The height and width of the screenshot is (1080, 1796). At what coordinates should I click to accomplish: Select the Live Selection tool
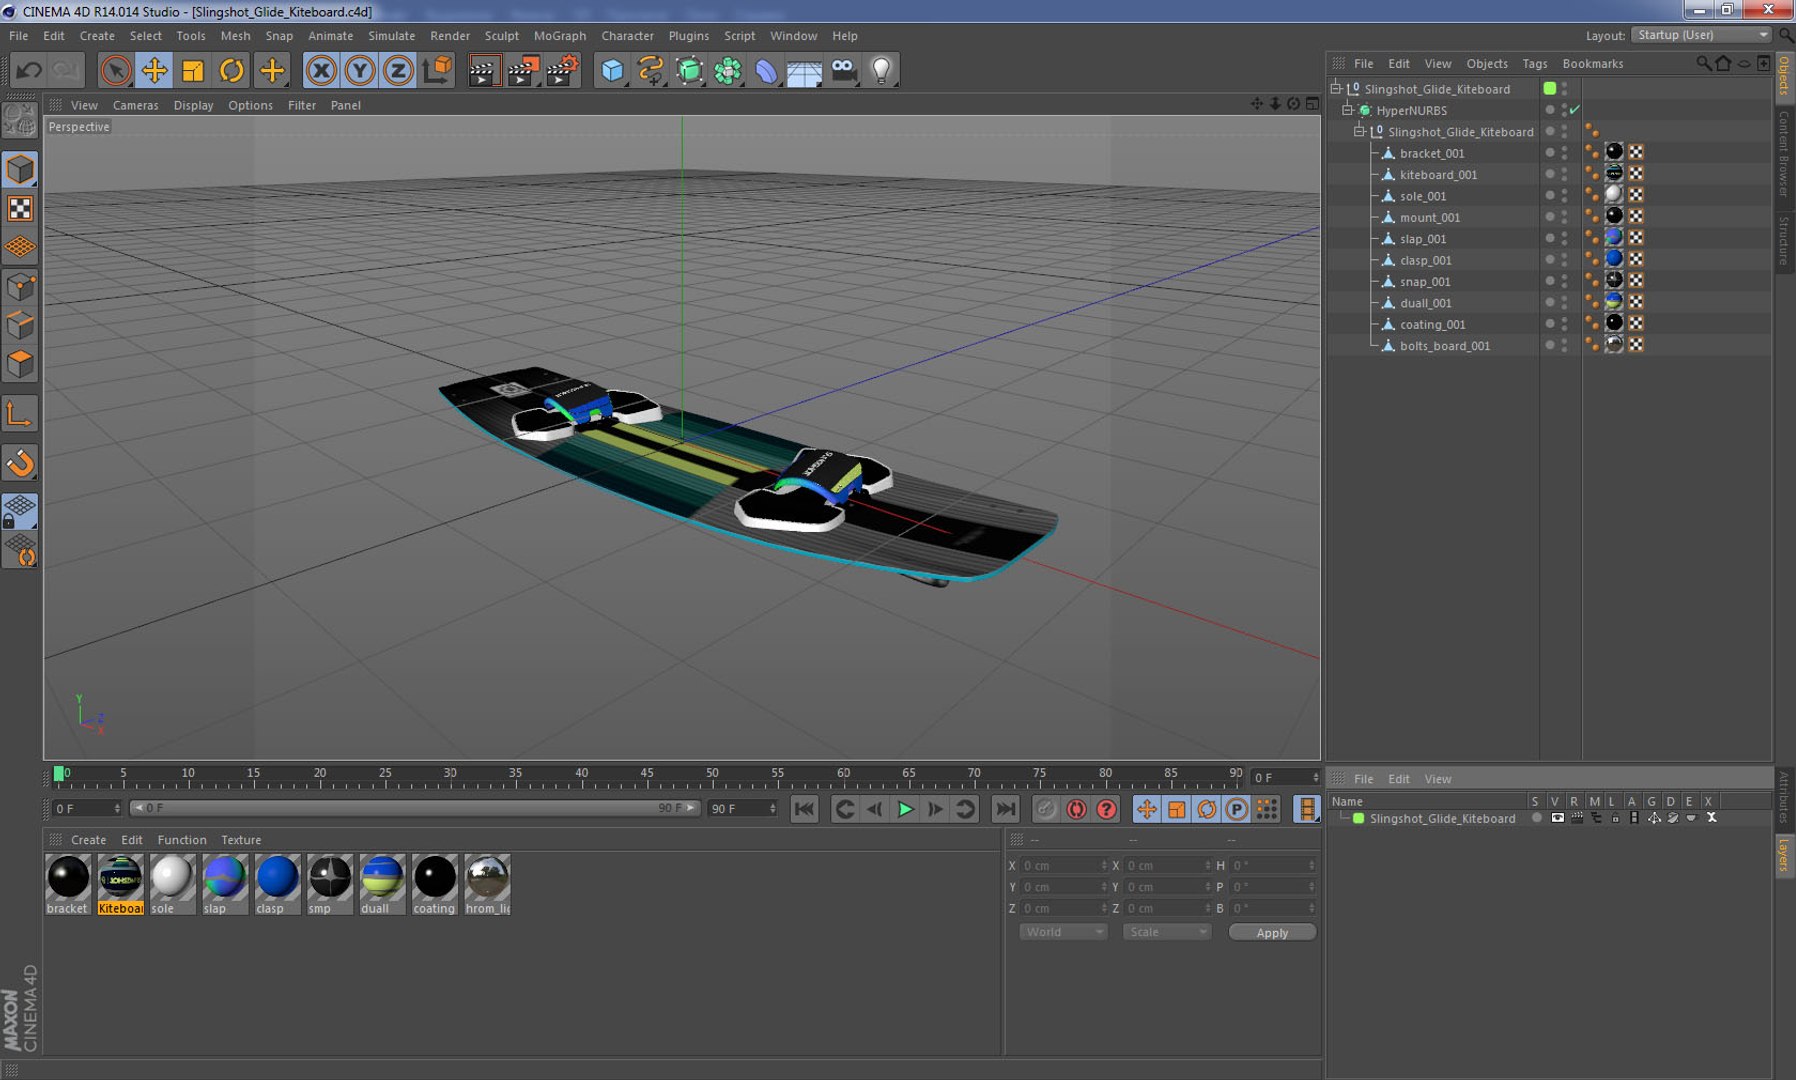click(115, 70)
